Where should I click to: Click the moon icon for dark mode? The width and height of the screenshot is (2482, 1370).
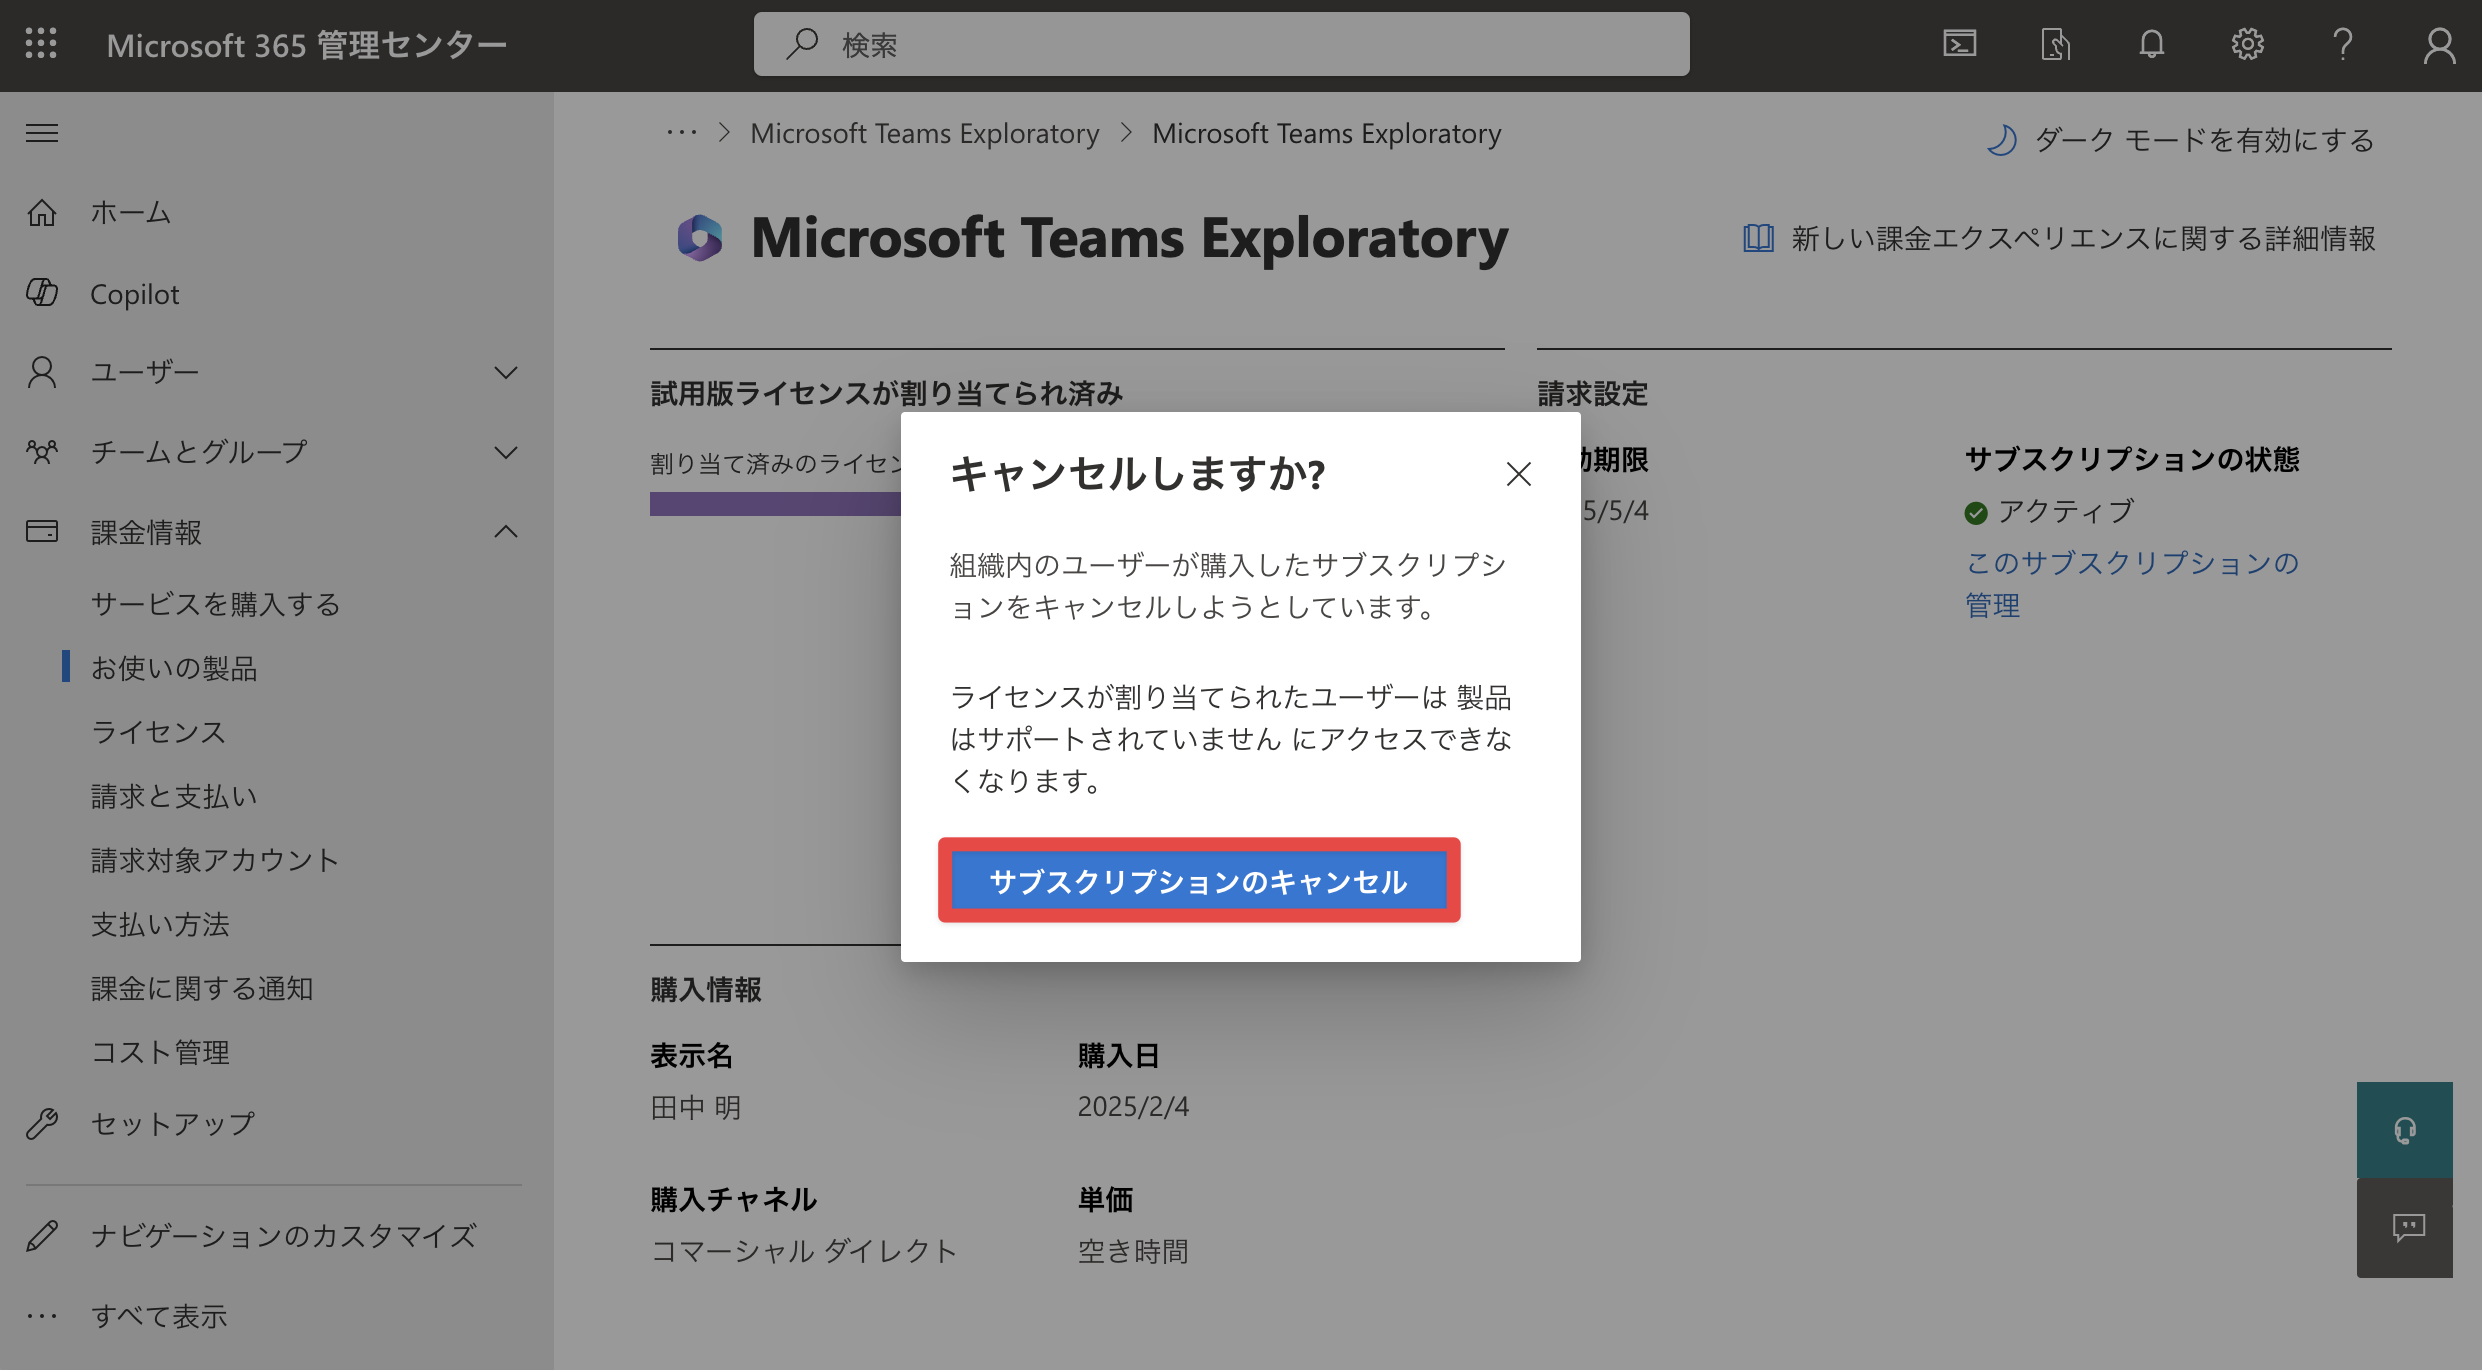coord(2001,140)
